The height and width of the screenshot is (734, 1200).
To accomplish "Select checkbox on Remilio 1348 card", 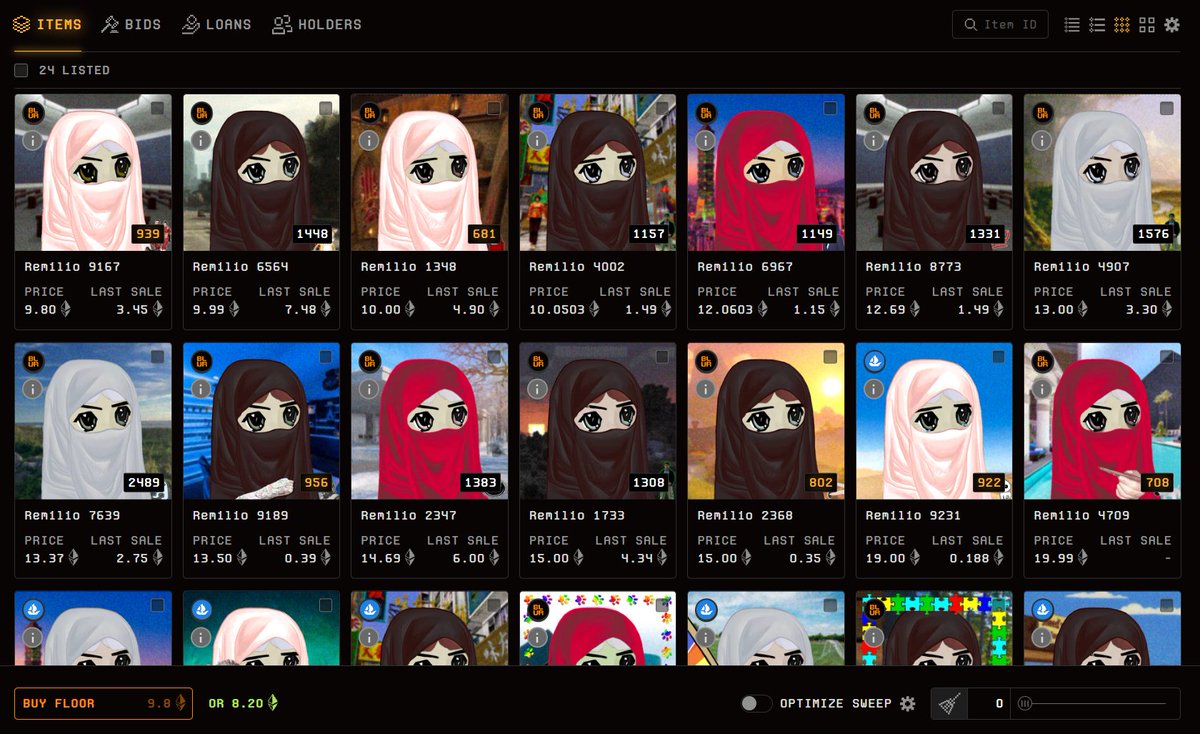I will click(494, 108).
